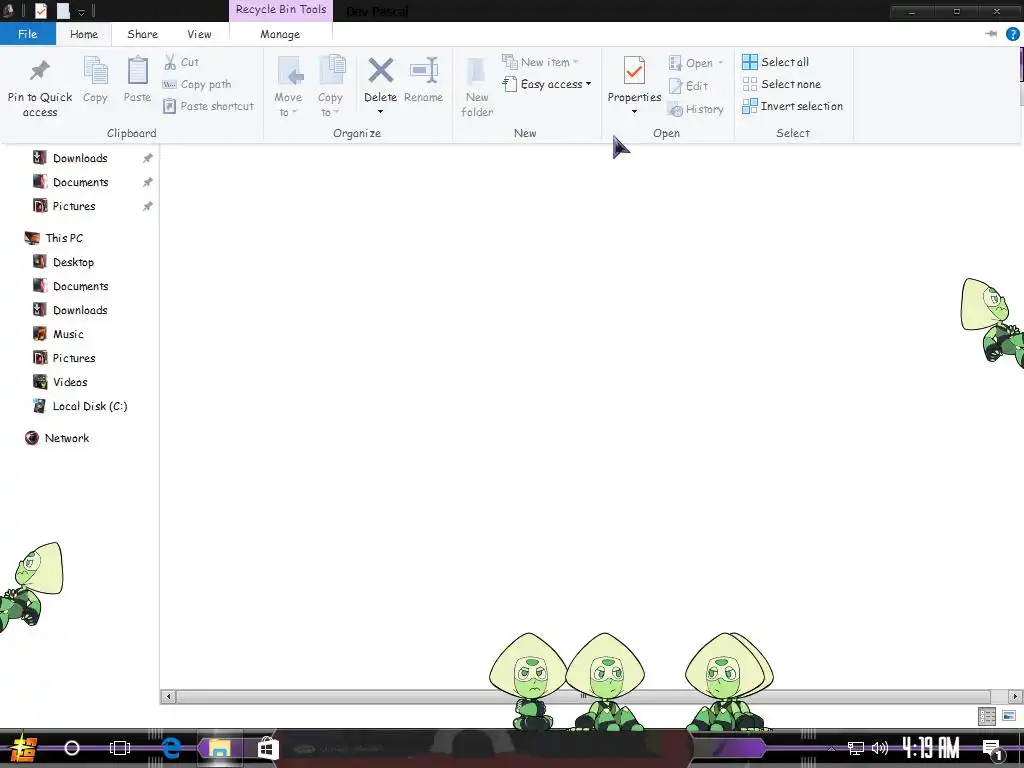Open pinned Pictures in Quick access

(x=74, y=206)
